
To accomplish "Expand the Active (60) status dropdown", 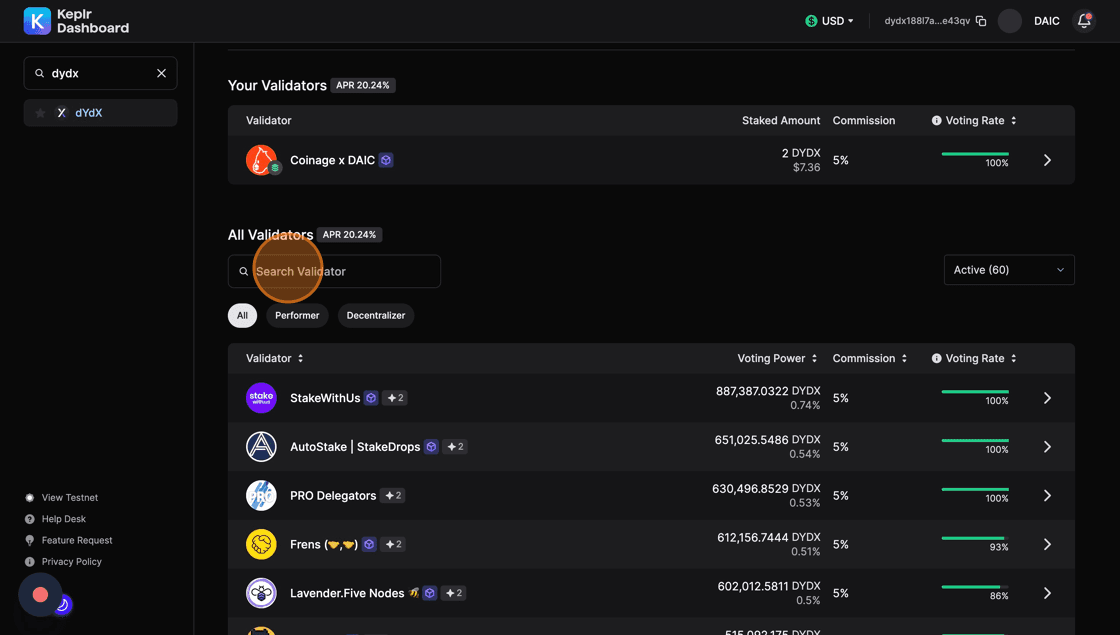I will pos(1009,270).
